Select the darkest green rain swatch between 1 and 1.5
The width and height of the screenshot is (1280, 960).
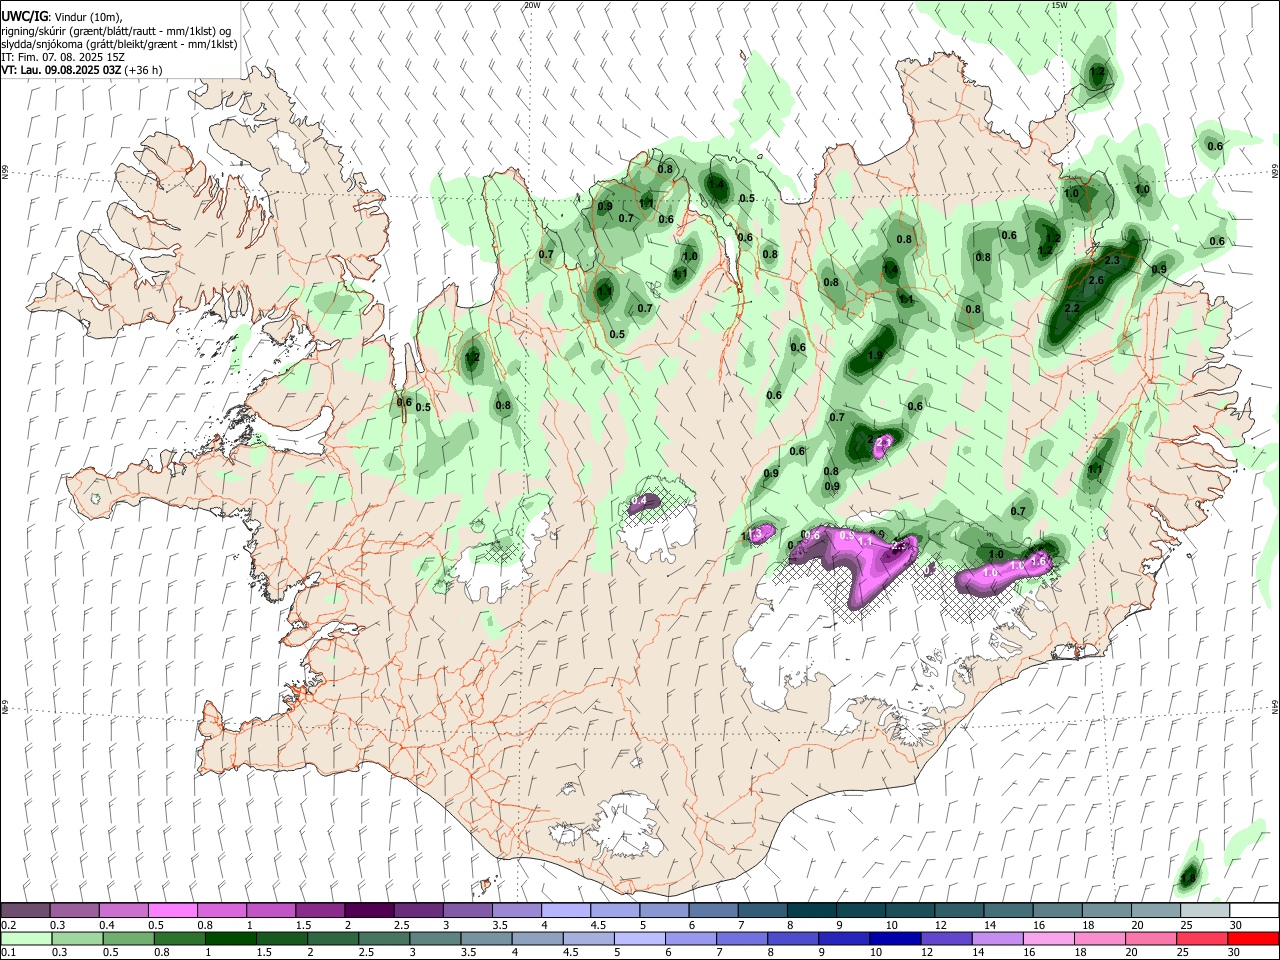click(230, 938)
